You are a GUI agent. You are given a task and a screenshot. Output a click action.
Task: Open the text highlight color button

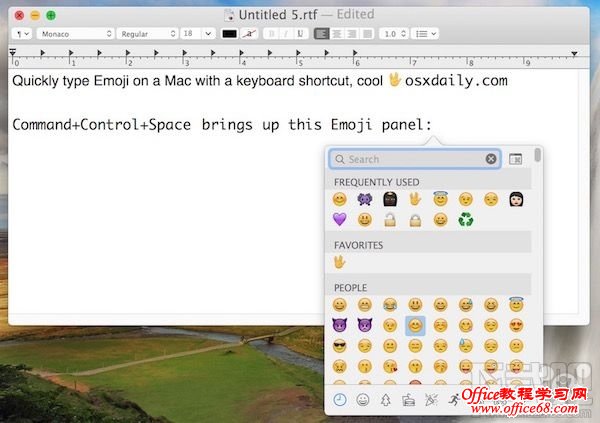tap(249, 34)
